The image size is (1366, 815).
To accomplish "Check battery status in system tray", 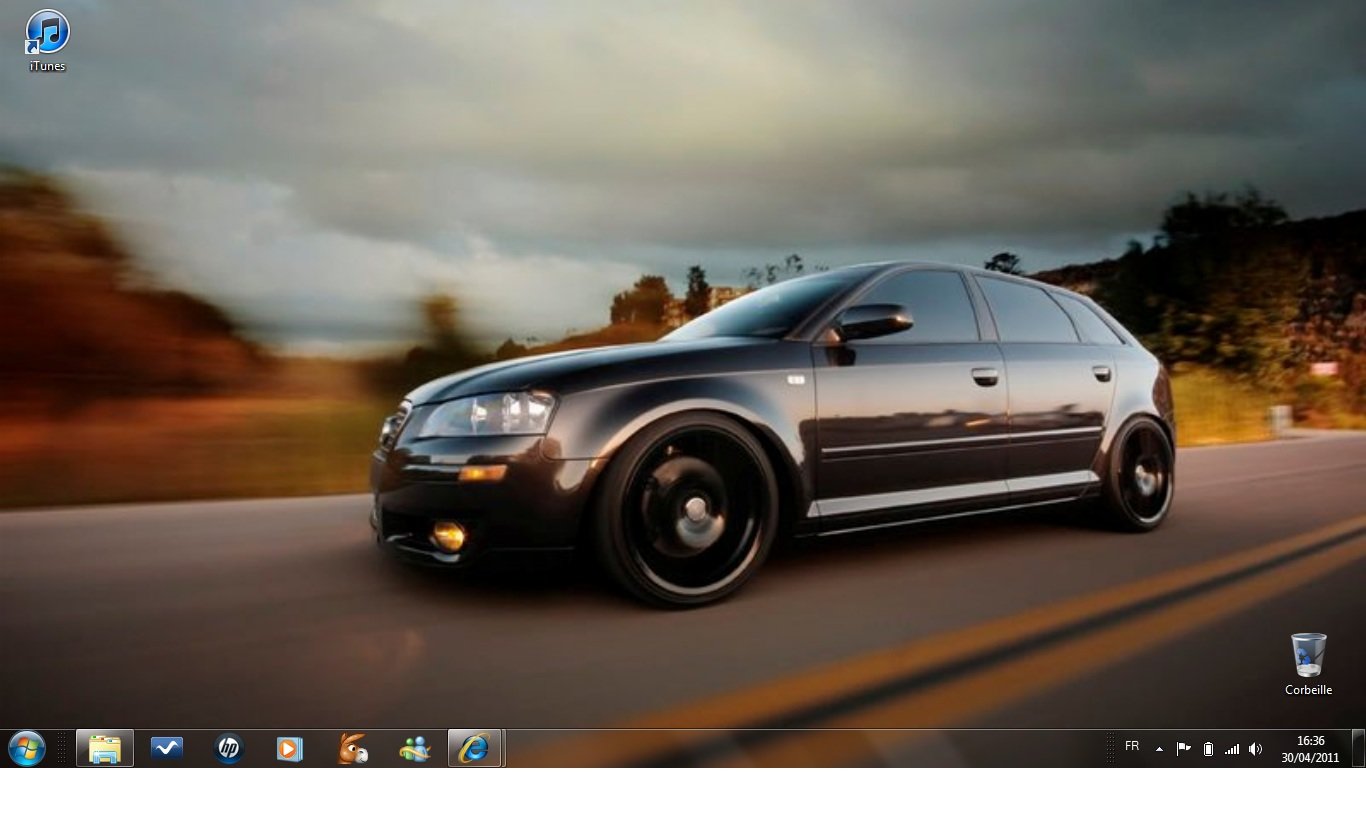I will pos(1208,749).
